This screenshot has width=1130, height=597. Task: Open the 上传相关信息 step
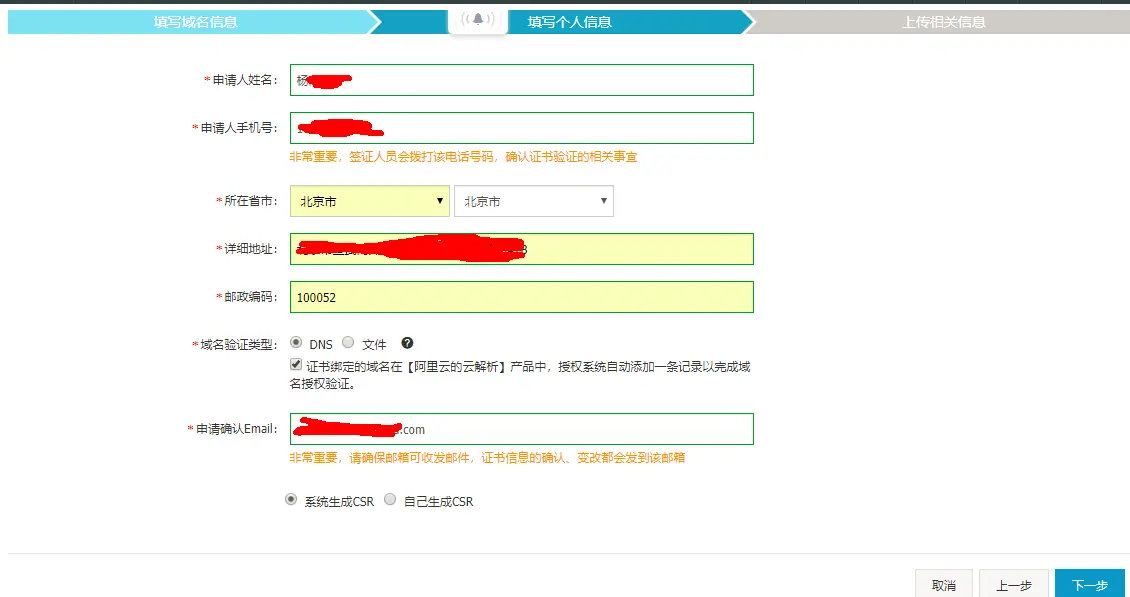(940, 19)
